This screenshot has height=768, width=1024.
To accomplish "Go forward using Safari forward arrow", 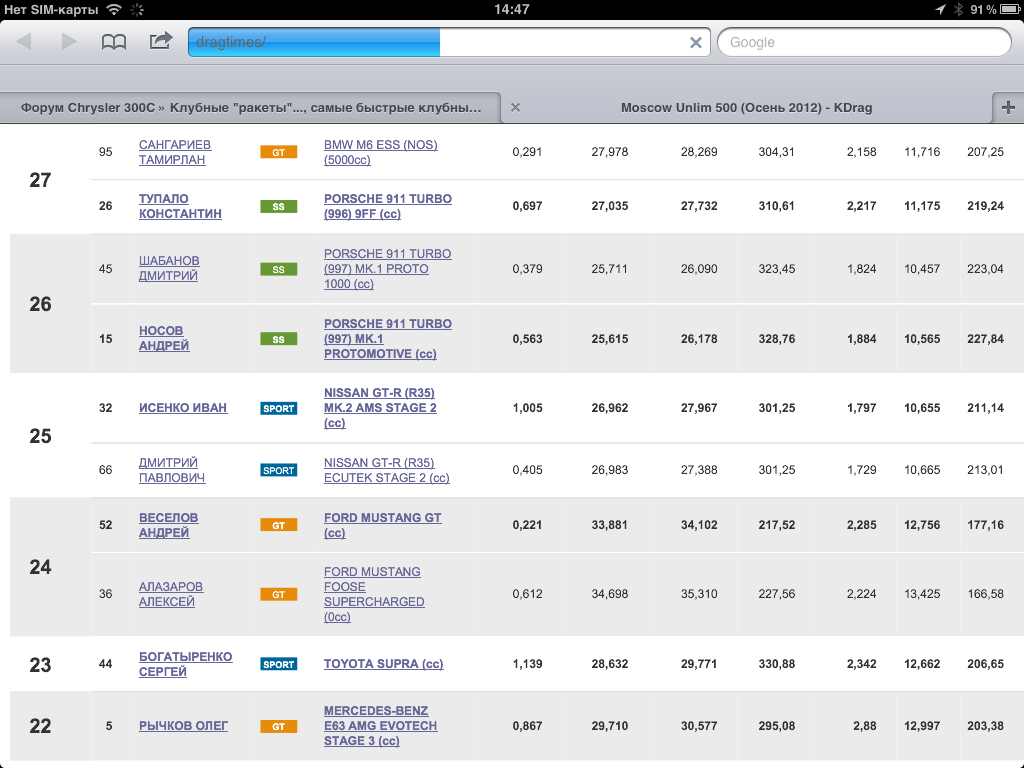I will 69,42.
